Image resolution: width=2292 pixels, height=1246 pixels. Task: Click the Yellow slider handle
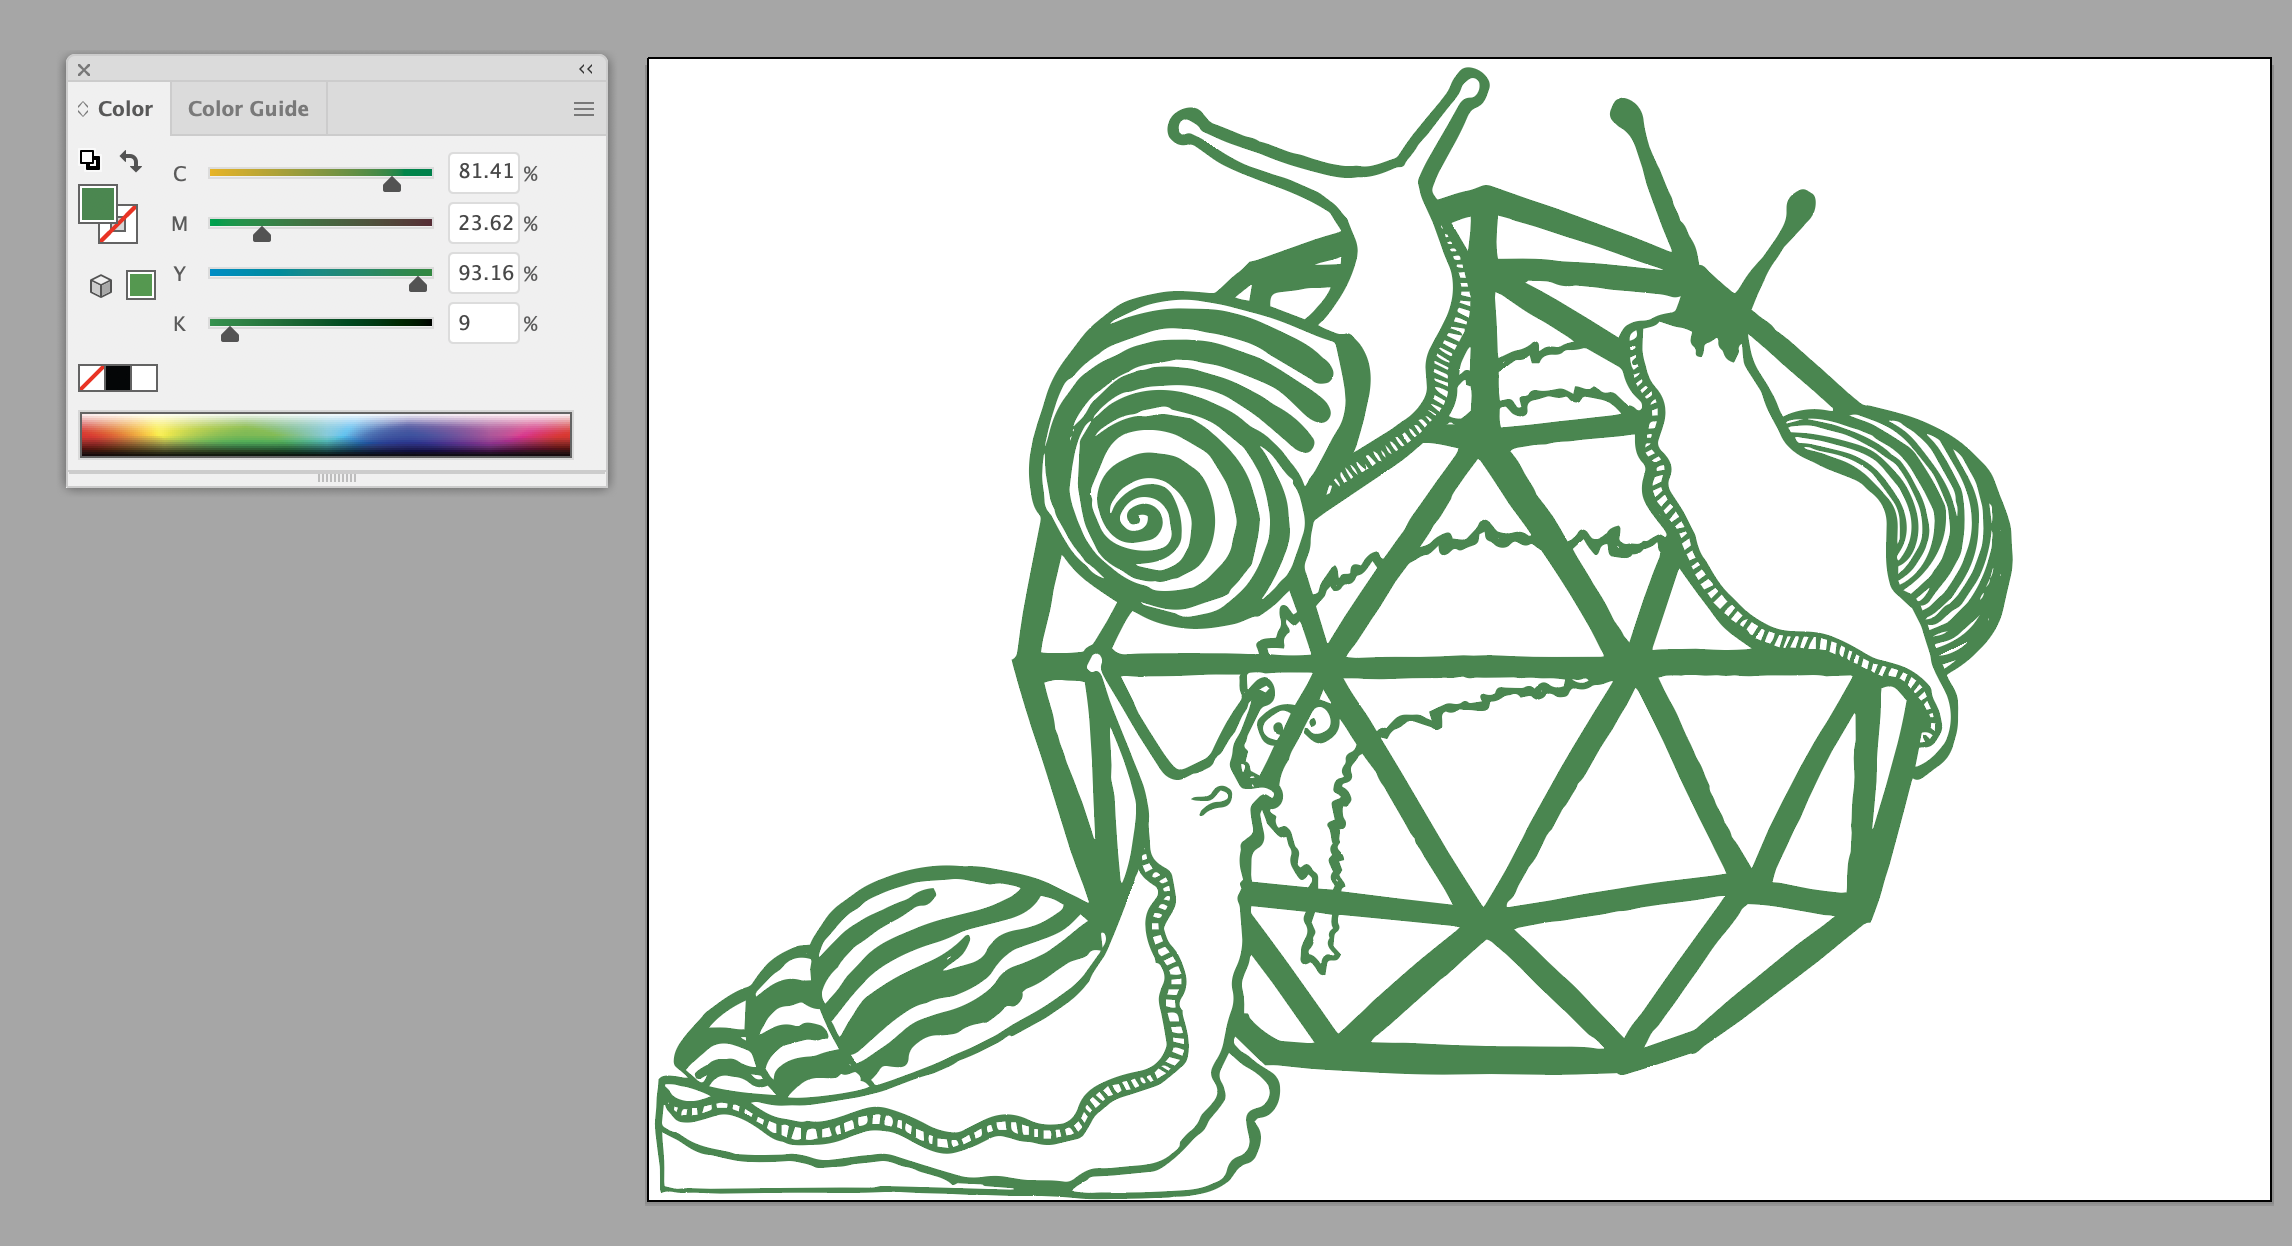click(418, 285)
